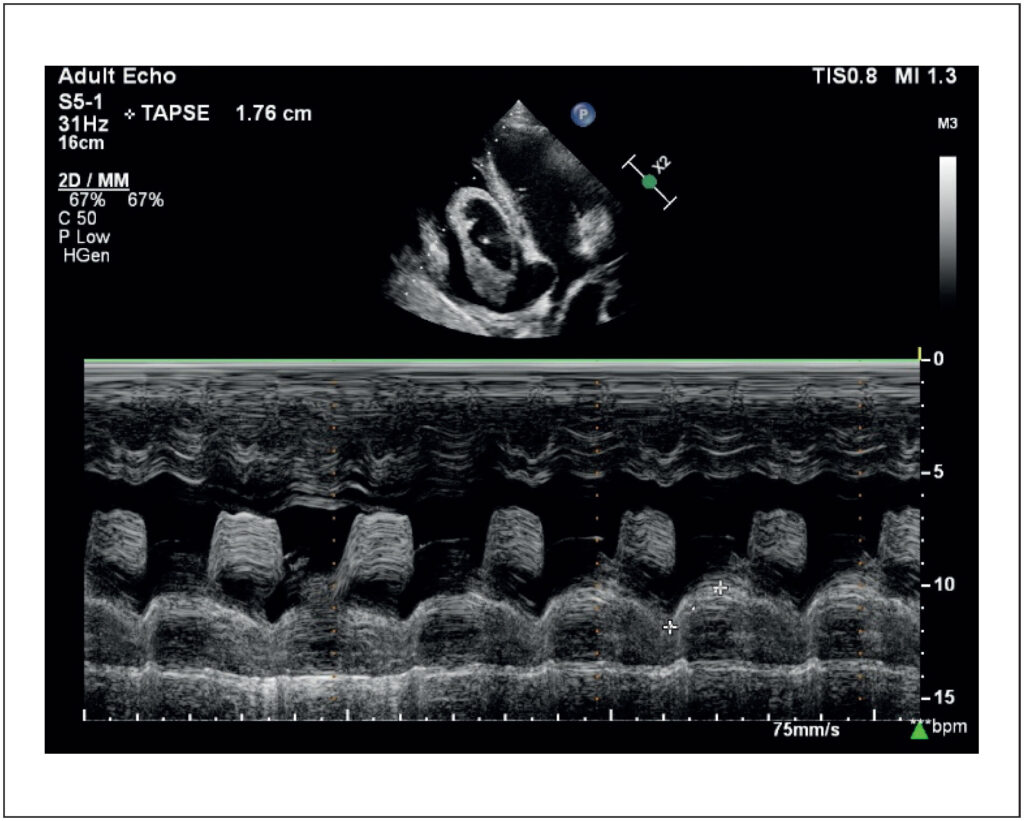Viewport: 1024px width, 821px height.
Task: Click the Adult Echo preset title
Action: coord(118,76)
